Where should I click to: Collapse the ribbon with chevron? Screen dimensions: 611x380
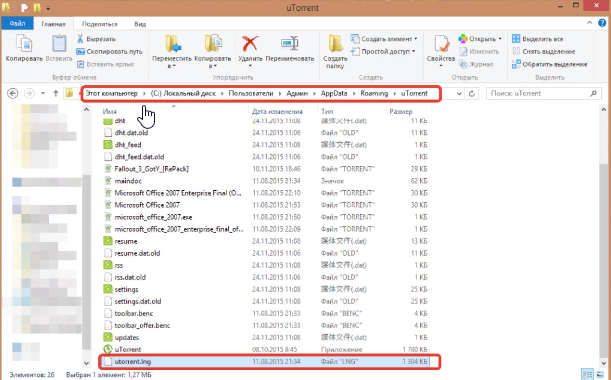click(589, 23)
